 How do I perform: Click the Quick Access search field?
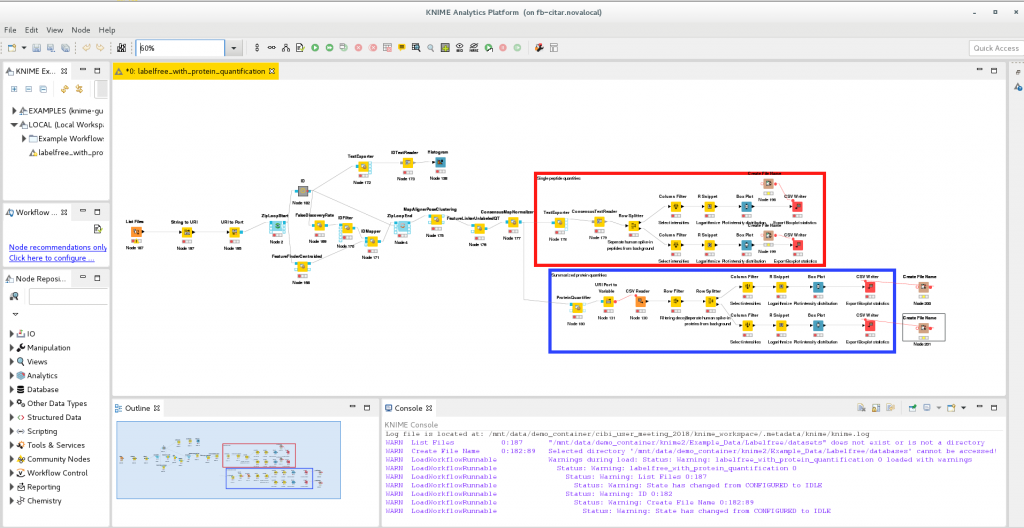coord(995,48)
